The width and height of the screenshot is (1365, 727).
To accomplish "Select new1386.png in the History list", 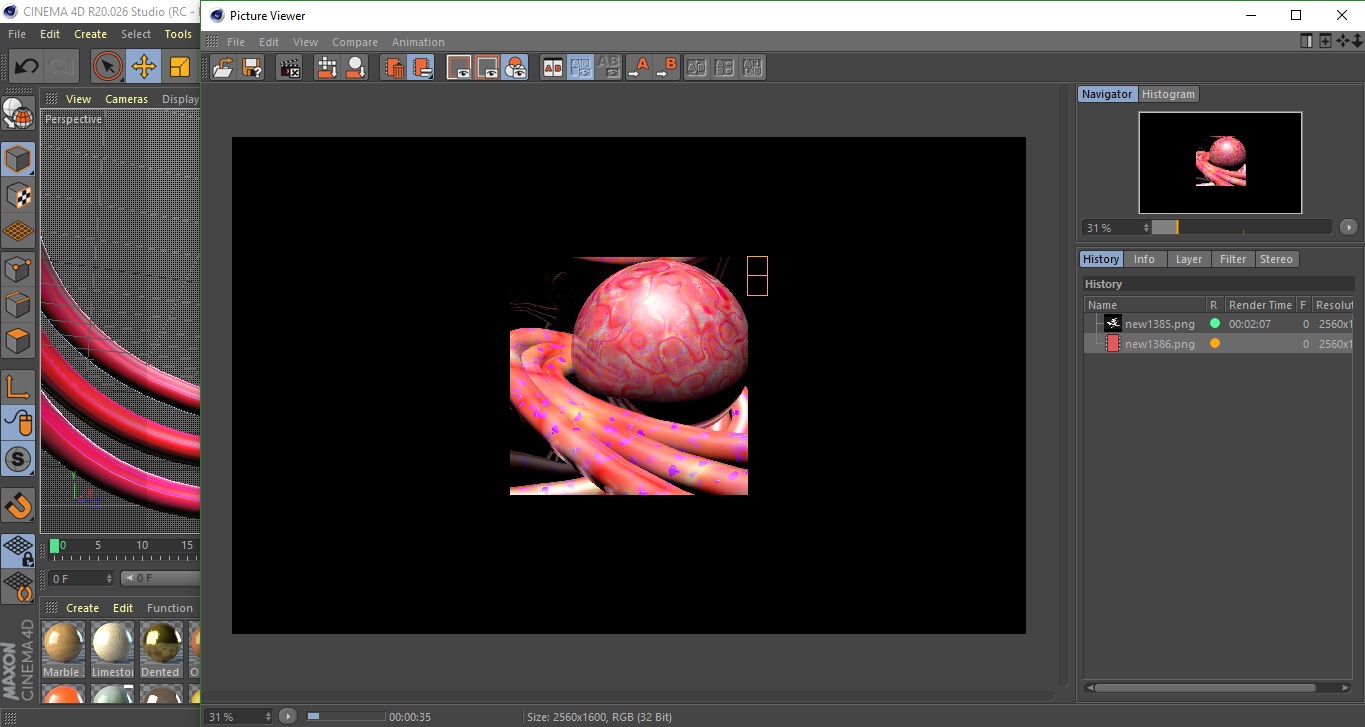I will (x=1160, y=344).
